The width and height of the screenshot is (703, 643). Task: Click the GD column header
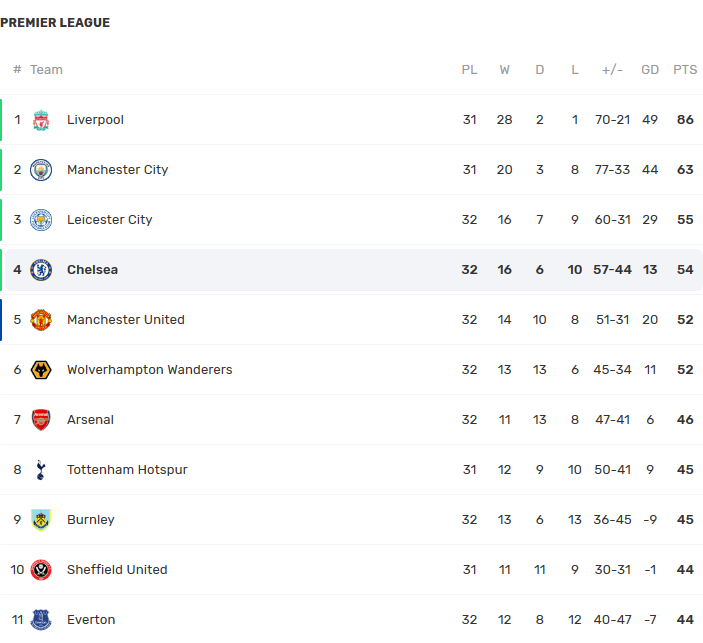(x=650, y=70)
